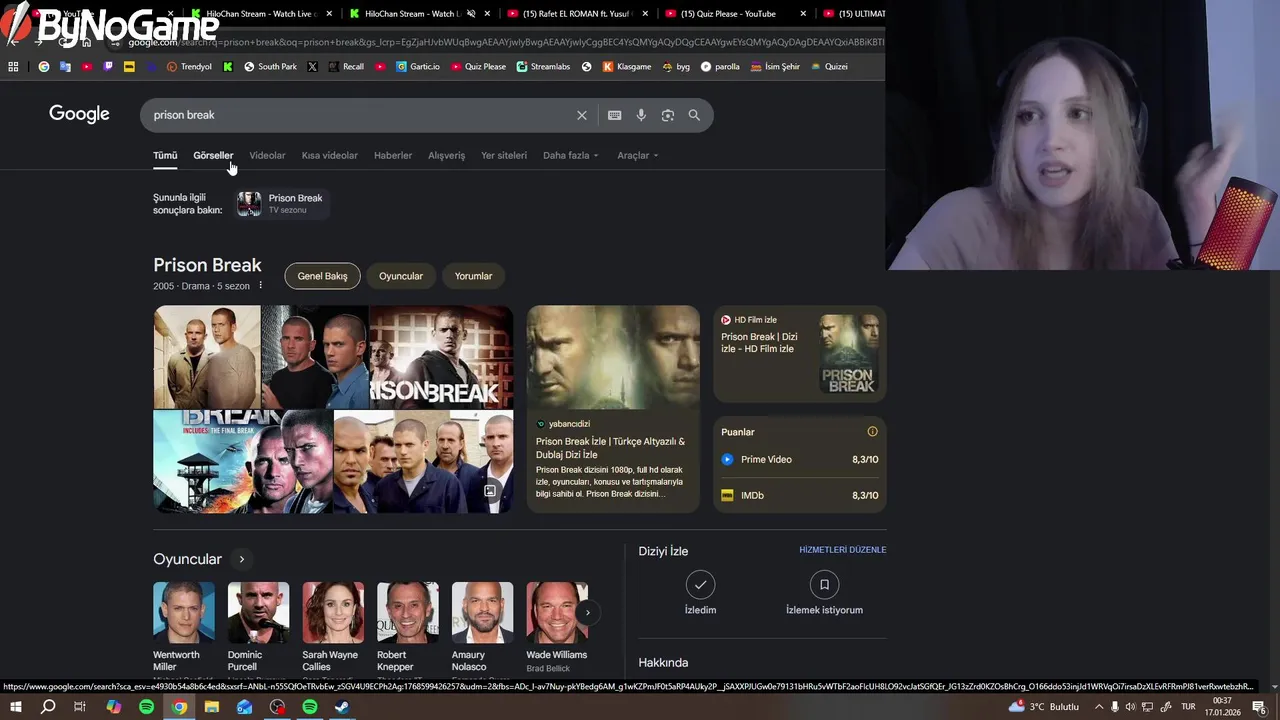Mark show as İzledim
This screenshot has height=720, width=1280.
[x=700, y=593]
